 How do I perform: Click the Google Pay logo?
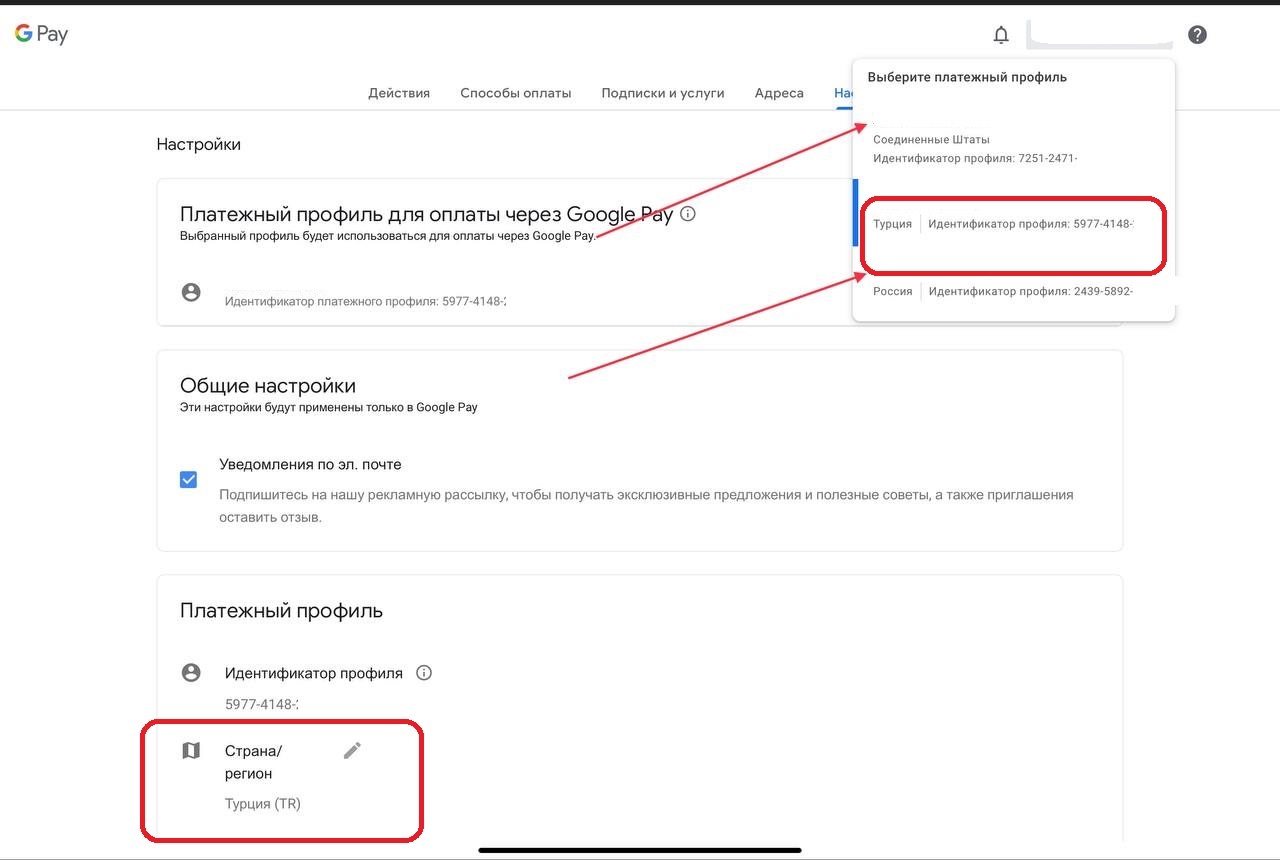[41, 34]
